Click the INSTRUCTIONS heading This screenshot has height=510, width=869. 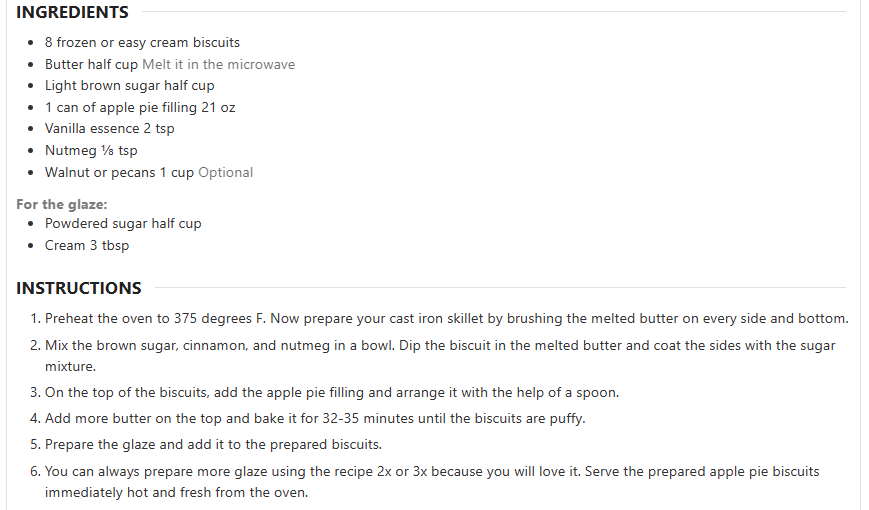[x=79, y=288]
